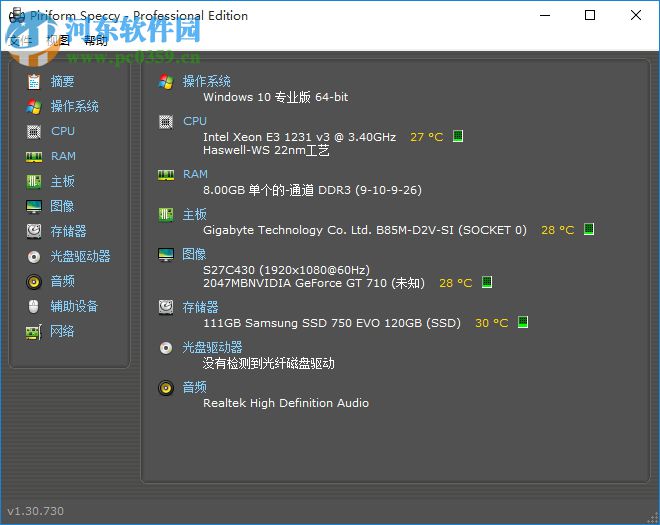Select 8.00GB DDR3 memory text

pyautogui.click(x=312, y=190)
